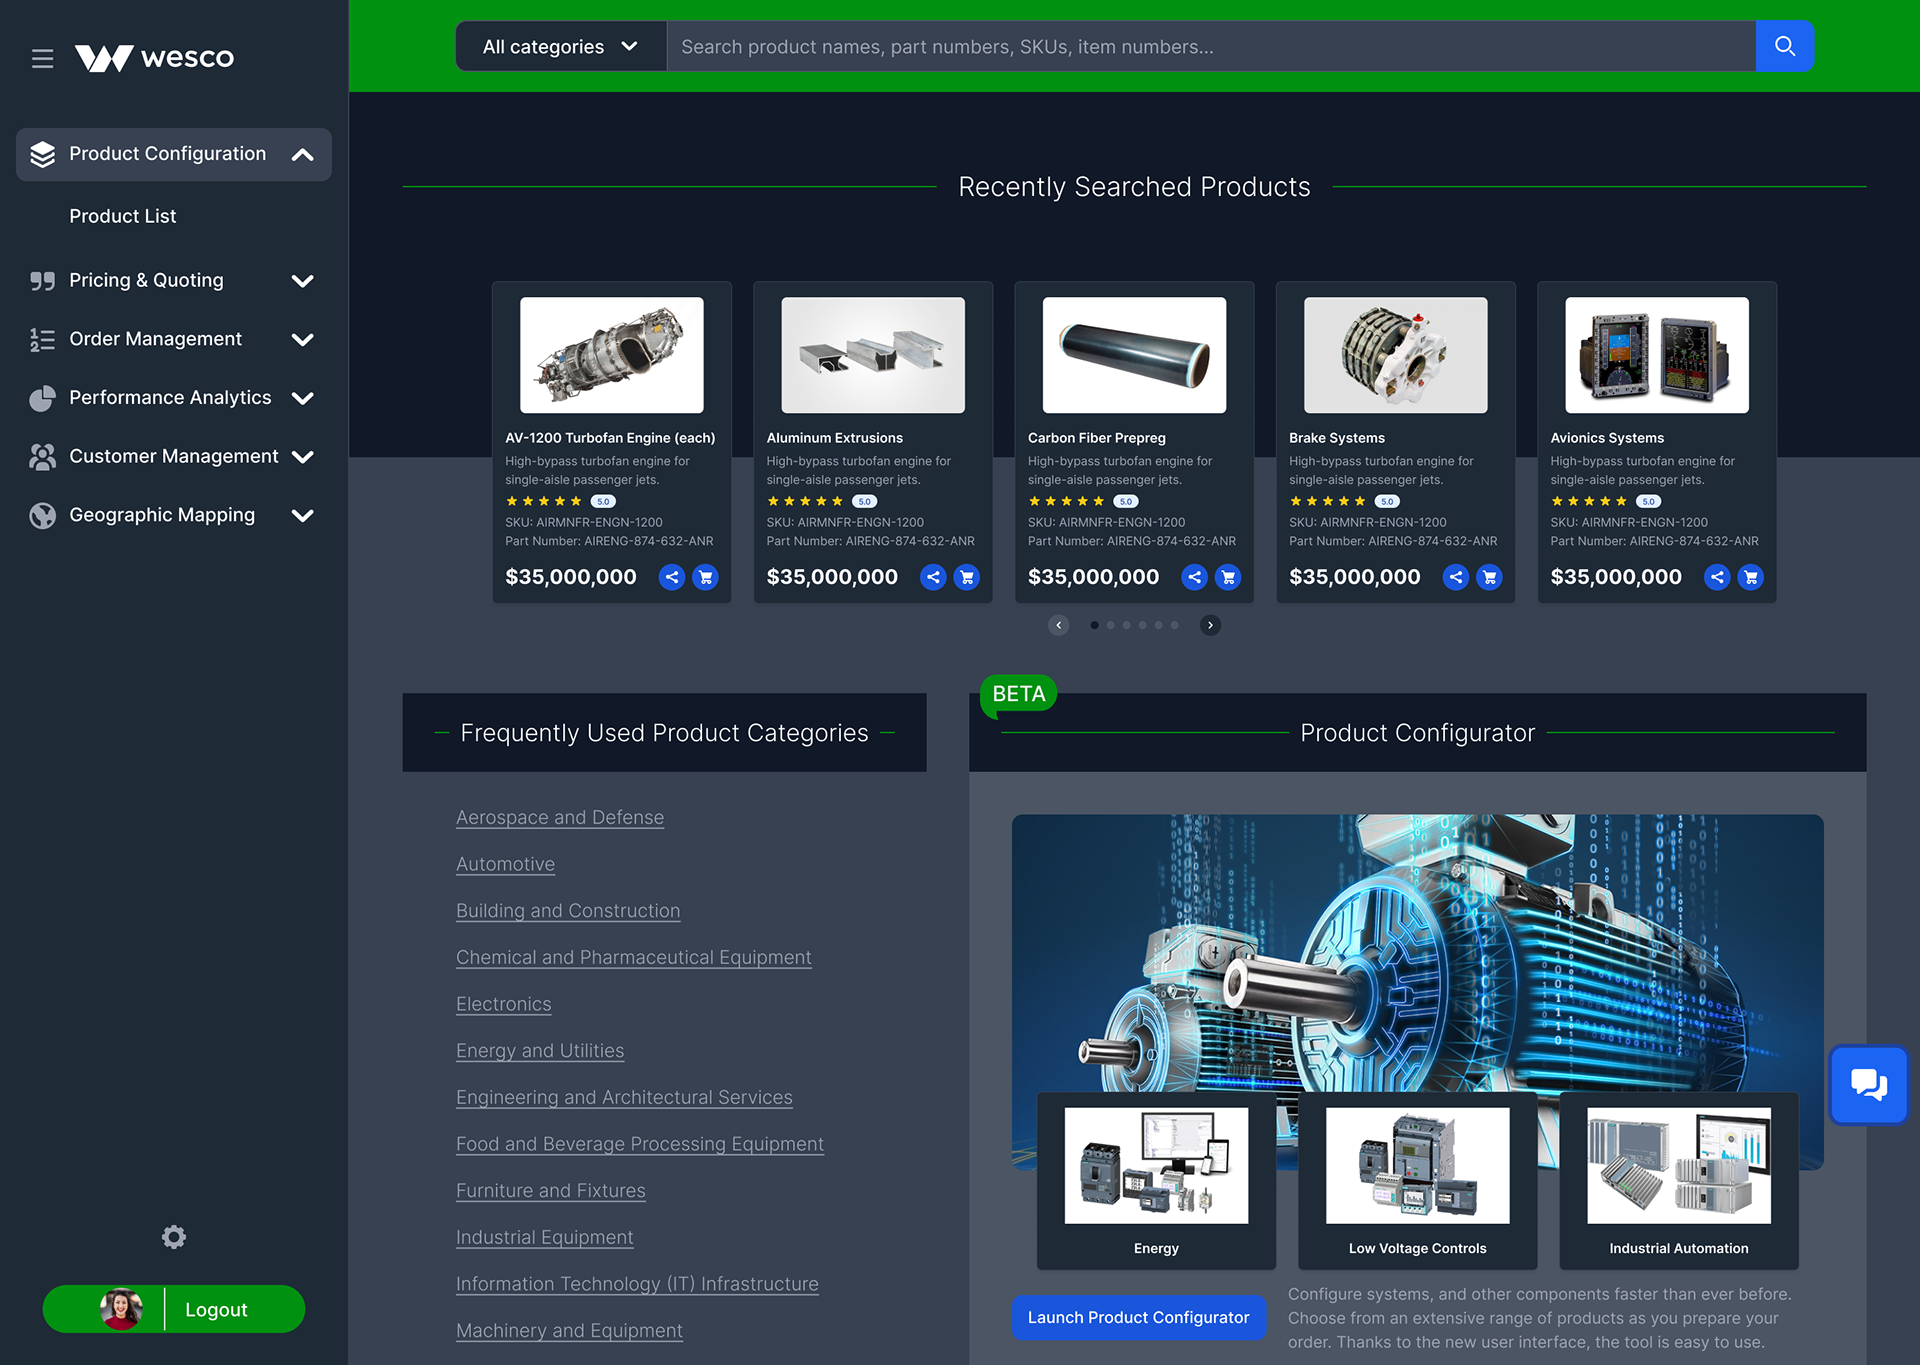Open the hamburger menu icon
The height and width of the screenshot is (1365, 1920).
[x=42, y=58]
